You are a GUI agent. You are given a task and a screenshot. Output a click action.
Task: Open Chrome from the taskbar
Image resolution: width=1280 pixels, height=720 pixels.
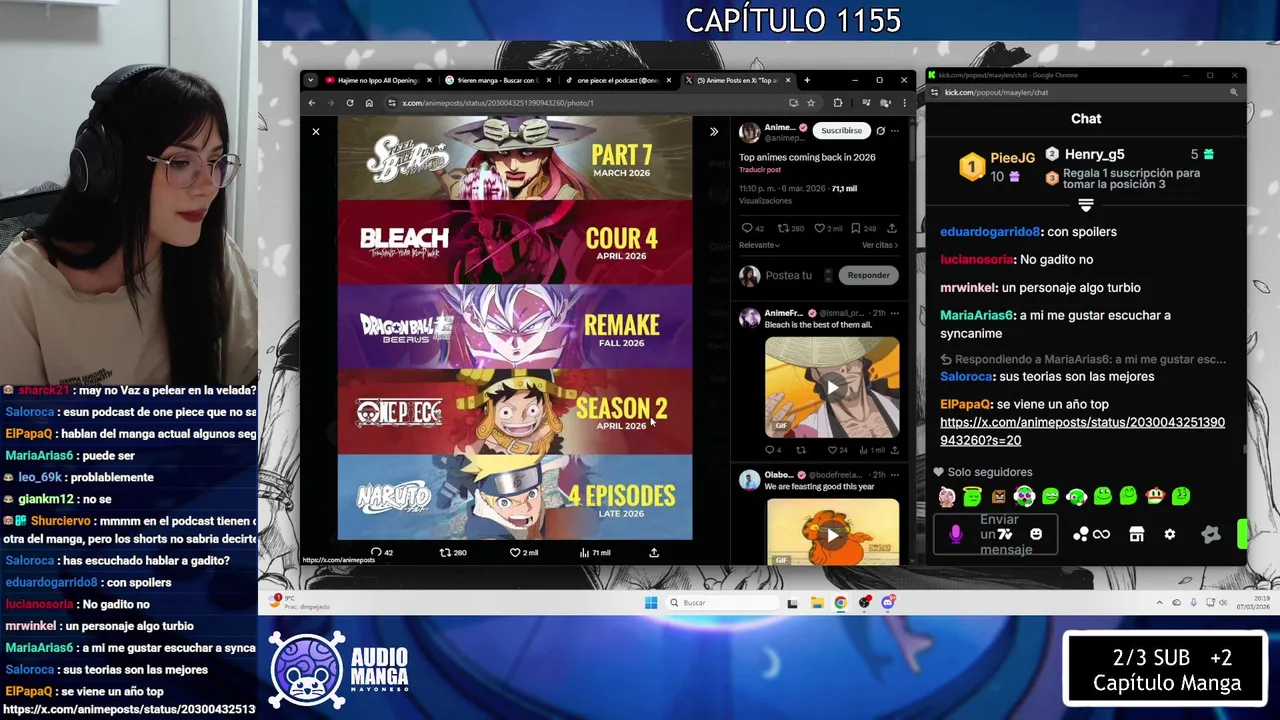(840, 602)
